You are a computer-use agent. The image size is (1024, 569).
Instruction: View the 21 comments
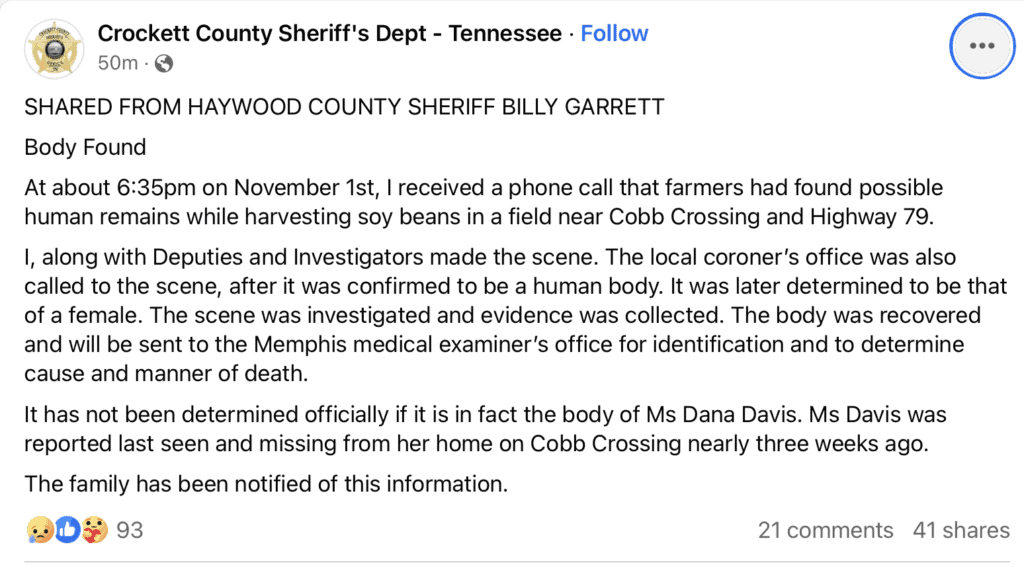click(x=825, y=530)
